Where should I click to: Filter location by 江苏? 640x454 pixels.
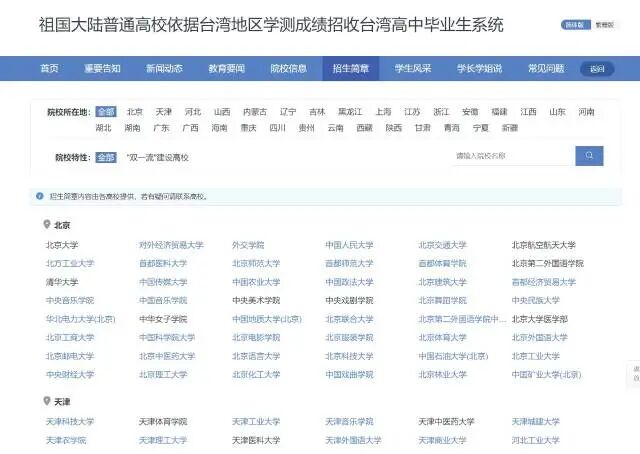412,111
